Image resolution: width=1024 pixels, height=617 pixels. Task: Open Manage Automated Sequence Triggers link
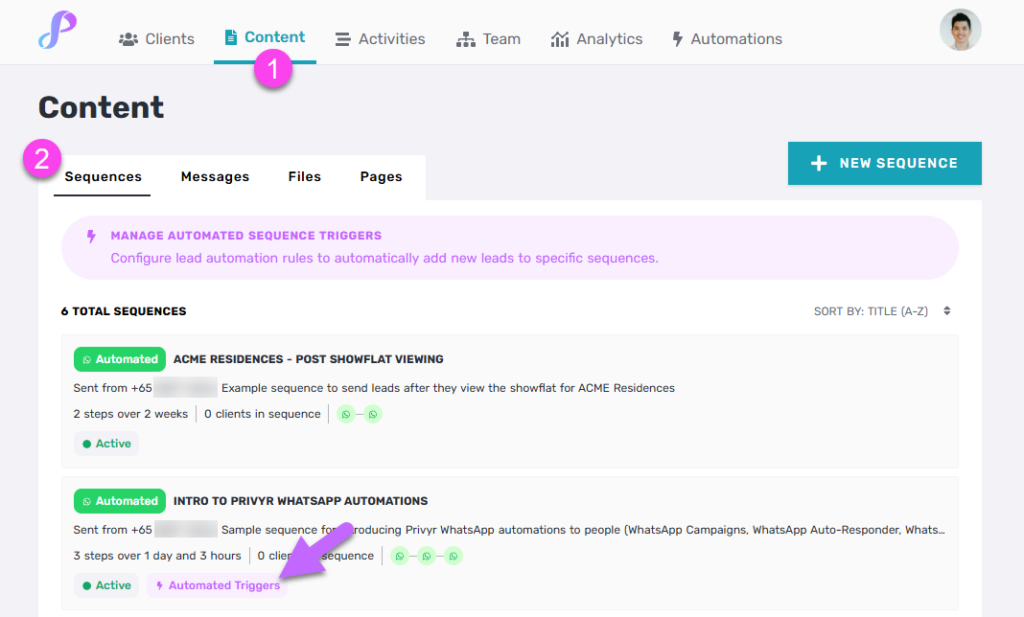(x=246, y=236)
